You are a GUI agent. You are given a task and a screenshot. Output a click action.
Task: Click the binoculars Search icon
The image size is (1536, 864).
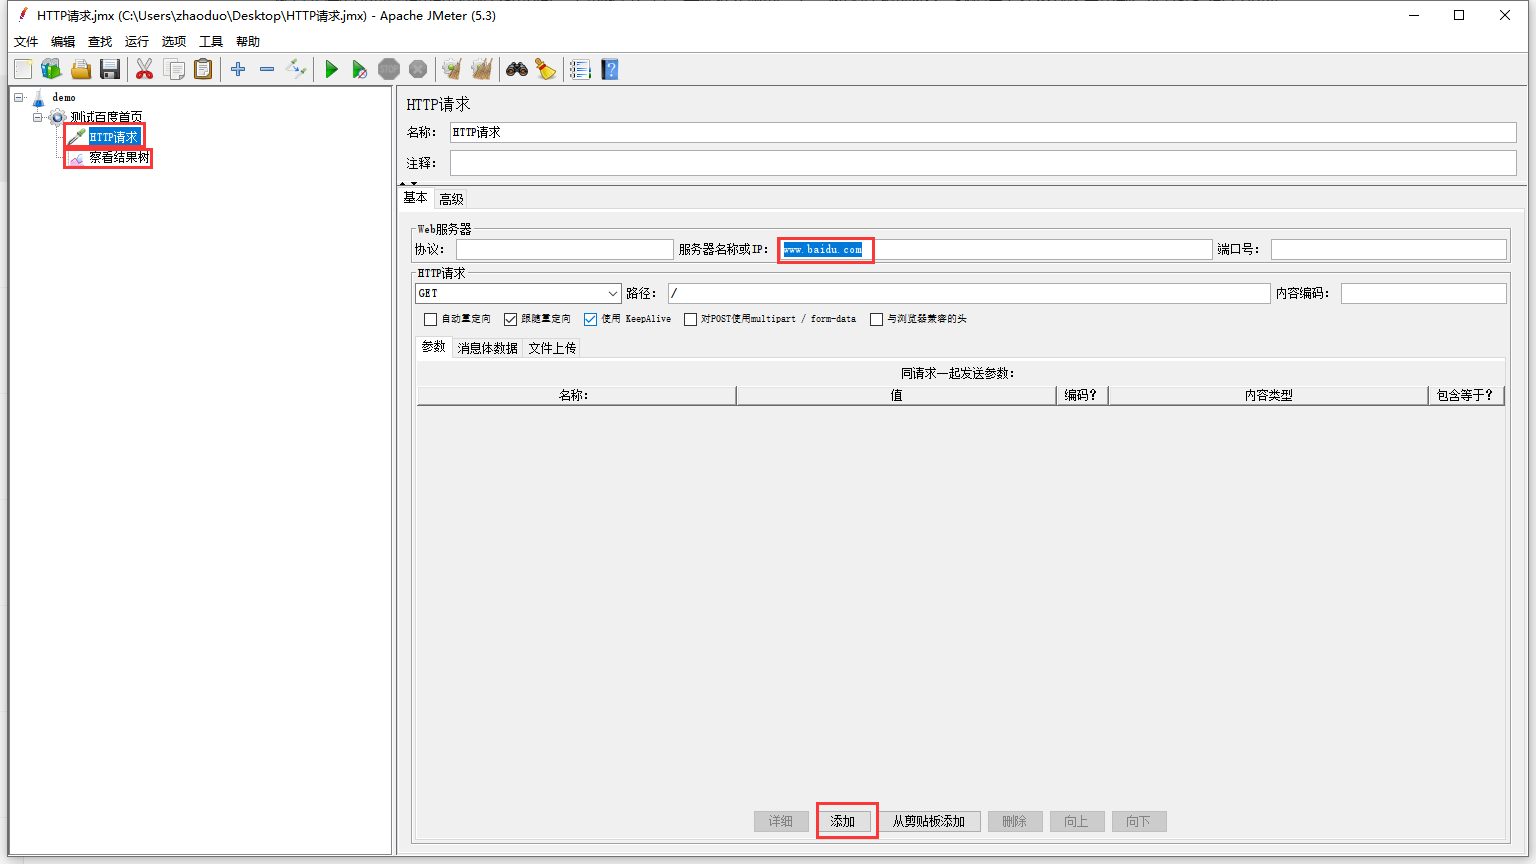pyautogui.click(x=516, y=69)
